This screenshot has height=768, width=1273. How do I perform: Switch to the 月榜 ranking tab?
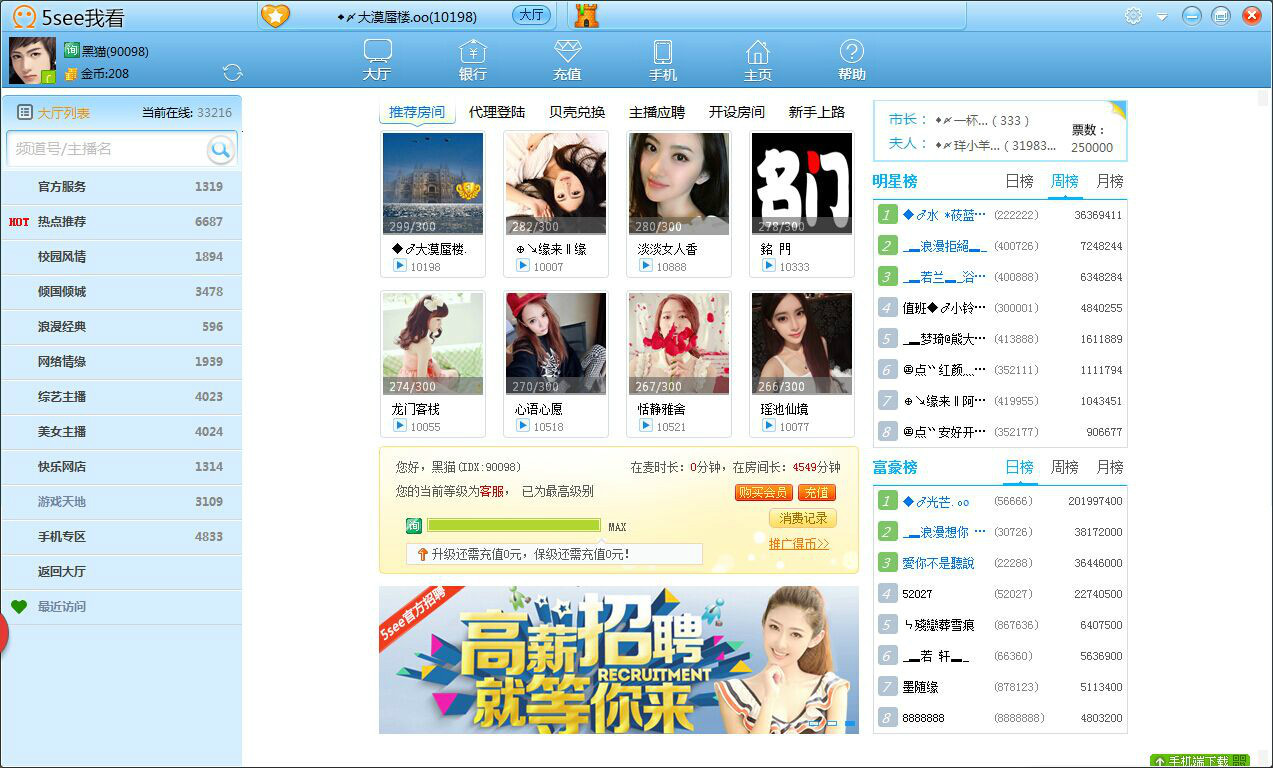[x=1110, y=182]
